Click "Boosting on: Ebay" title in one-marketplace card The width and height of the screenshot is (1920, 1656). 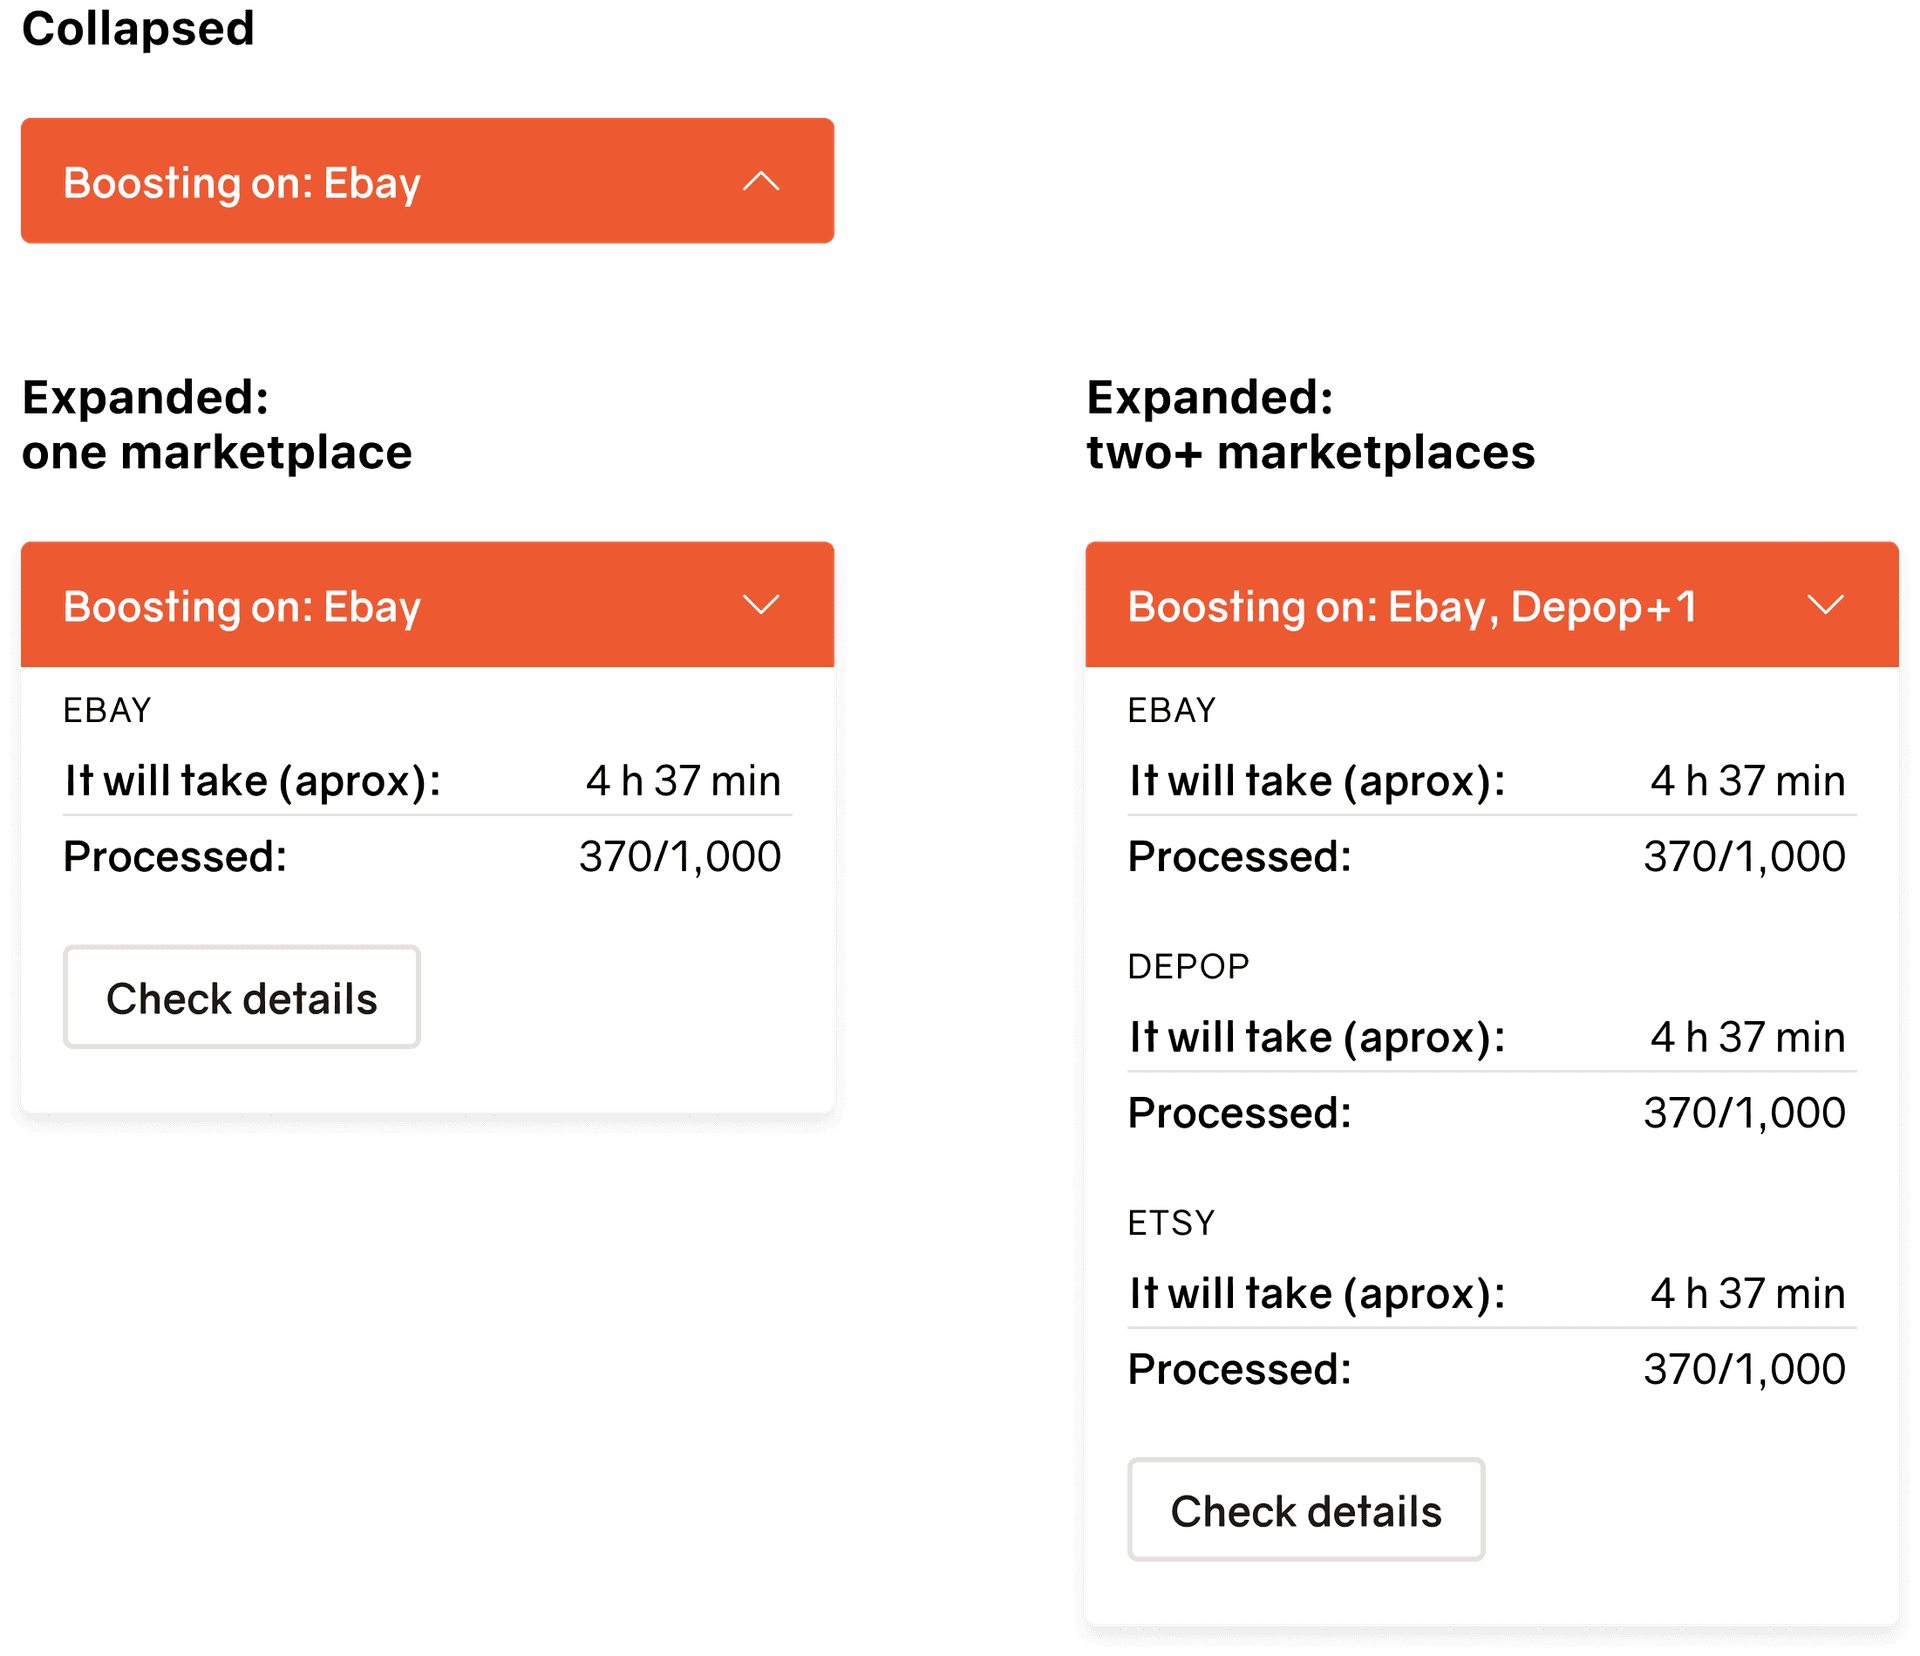click(242, 607)
